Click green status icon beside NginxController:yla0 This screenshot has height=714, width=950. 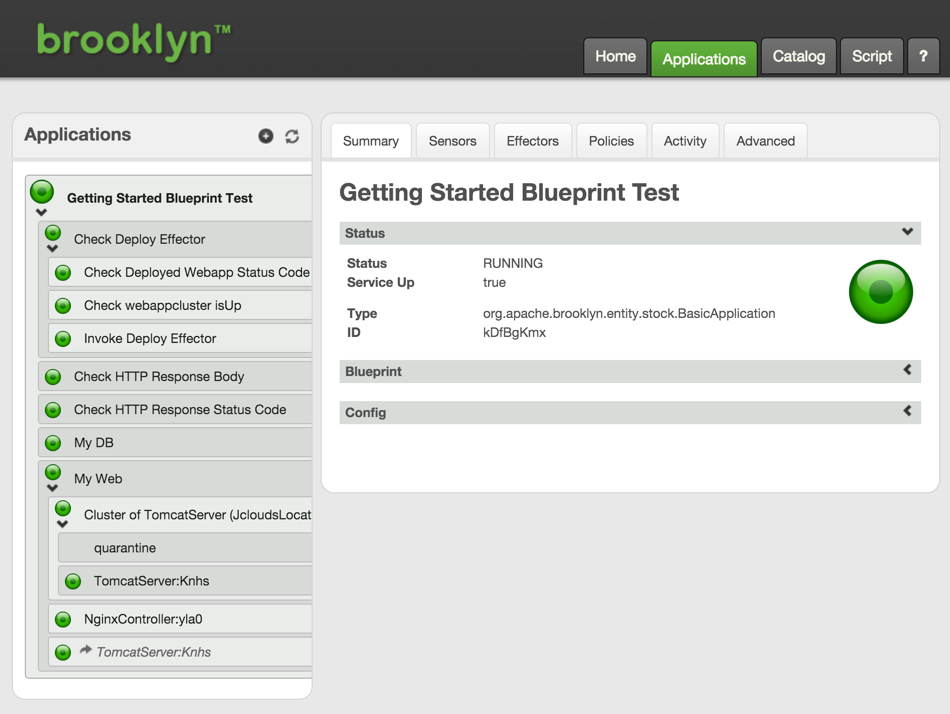coord(63,620)
